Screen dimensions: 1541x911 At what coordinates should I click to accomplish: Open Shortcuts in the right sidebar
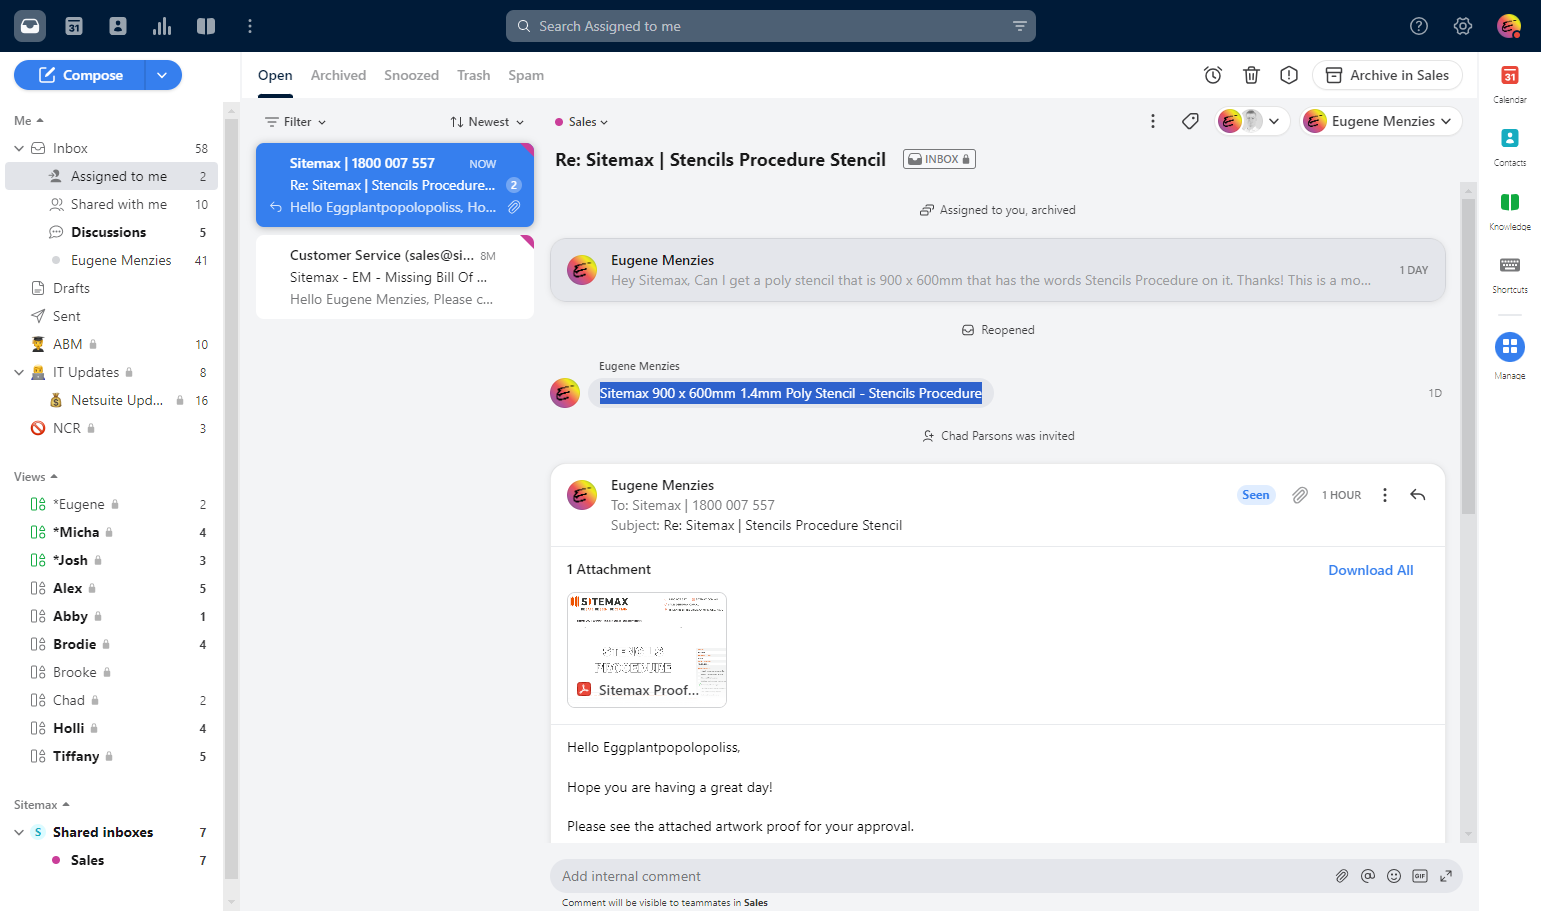(1510, 273)
